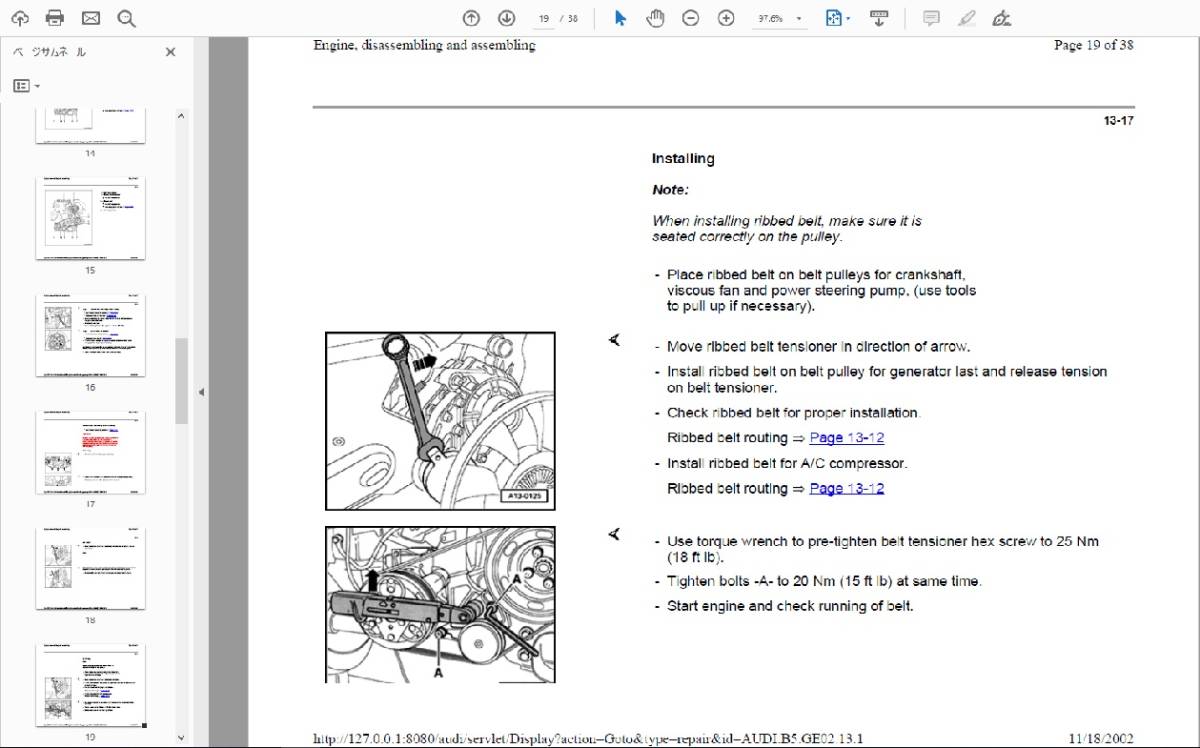Open the search magnifier tool
Image resolution: width=1200 pixels, height=748 pixels.
pos(126,18)
